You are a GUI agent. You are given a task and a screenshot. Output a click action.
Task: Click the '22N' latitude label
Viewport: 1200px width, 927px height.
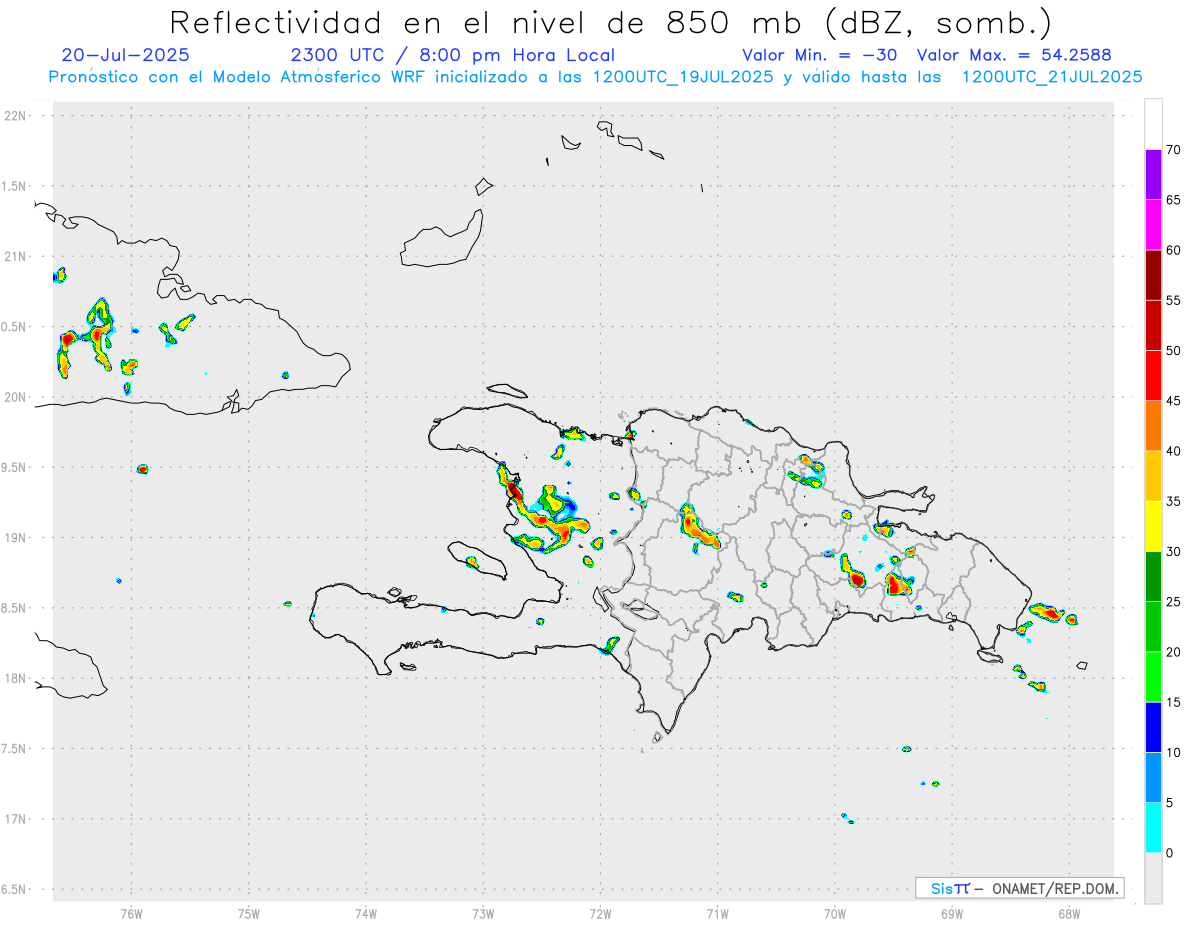coord(16,116)
